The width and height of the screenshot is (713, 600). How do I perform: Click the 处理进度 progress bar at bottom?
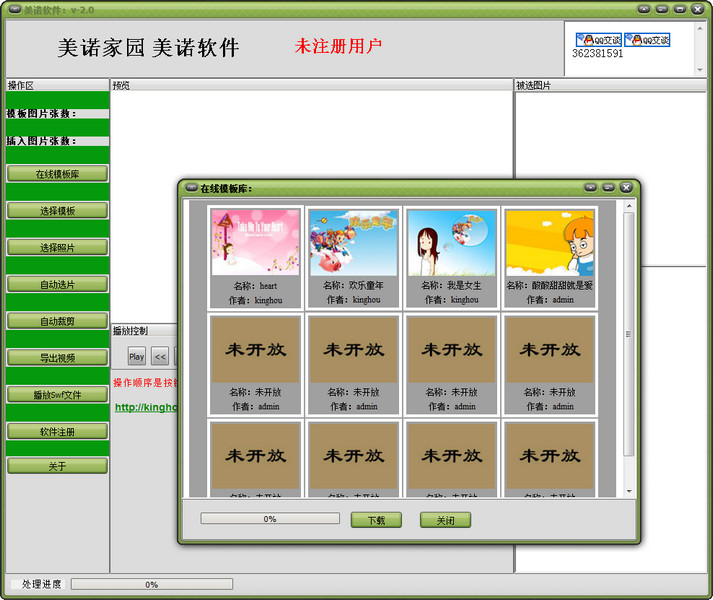click(x=152, y=584)
